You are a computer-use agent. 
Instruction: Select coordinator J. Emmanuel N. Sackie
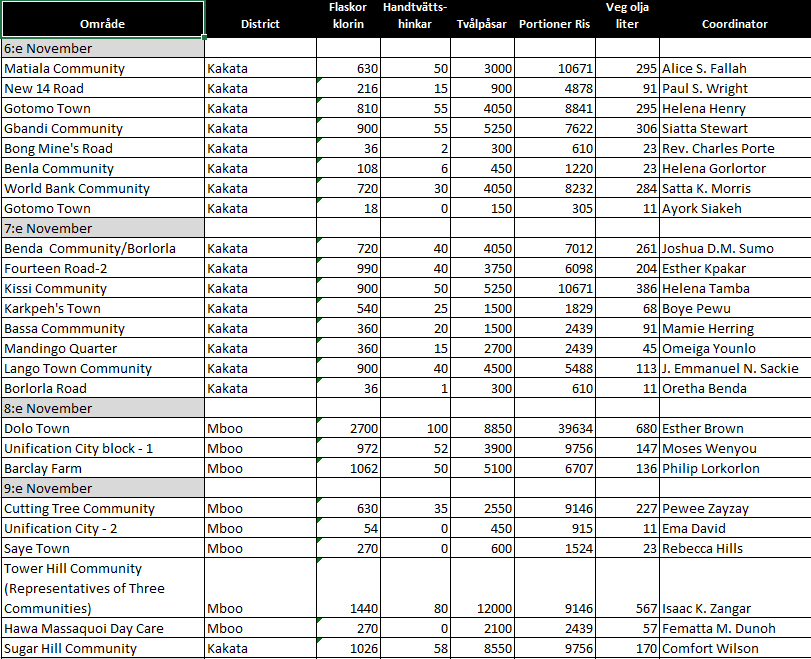click(x=734, y=368)
